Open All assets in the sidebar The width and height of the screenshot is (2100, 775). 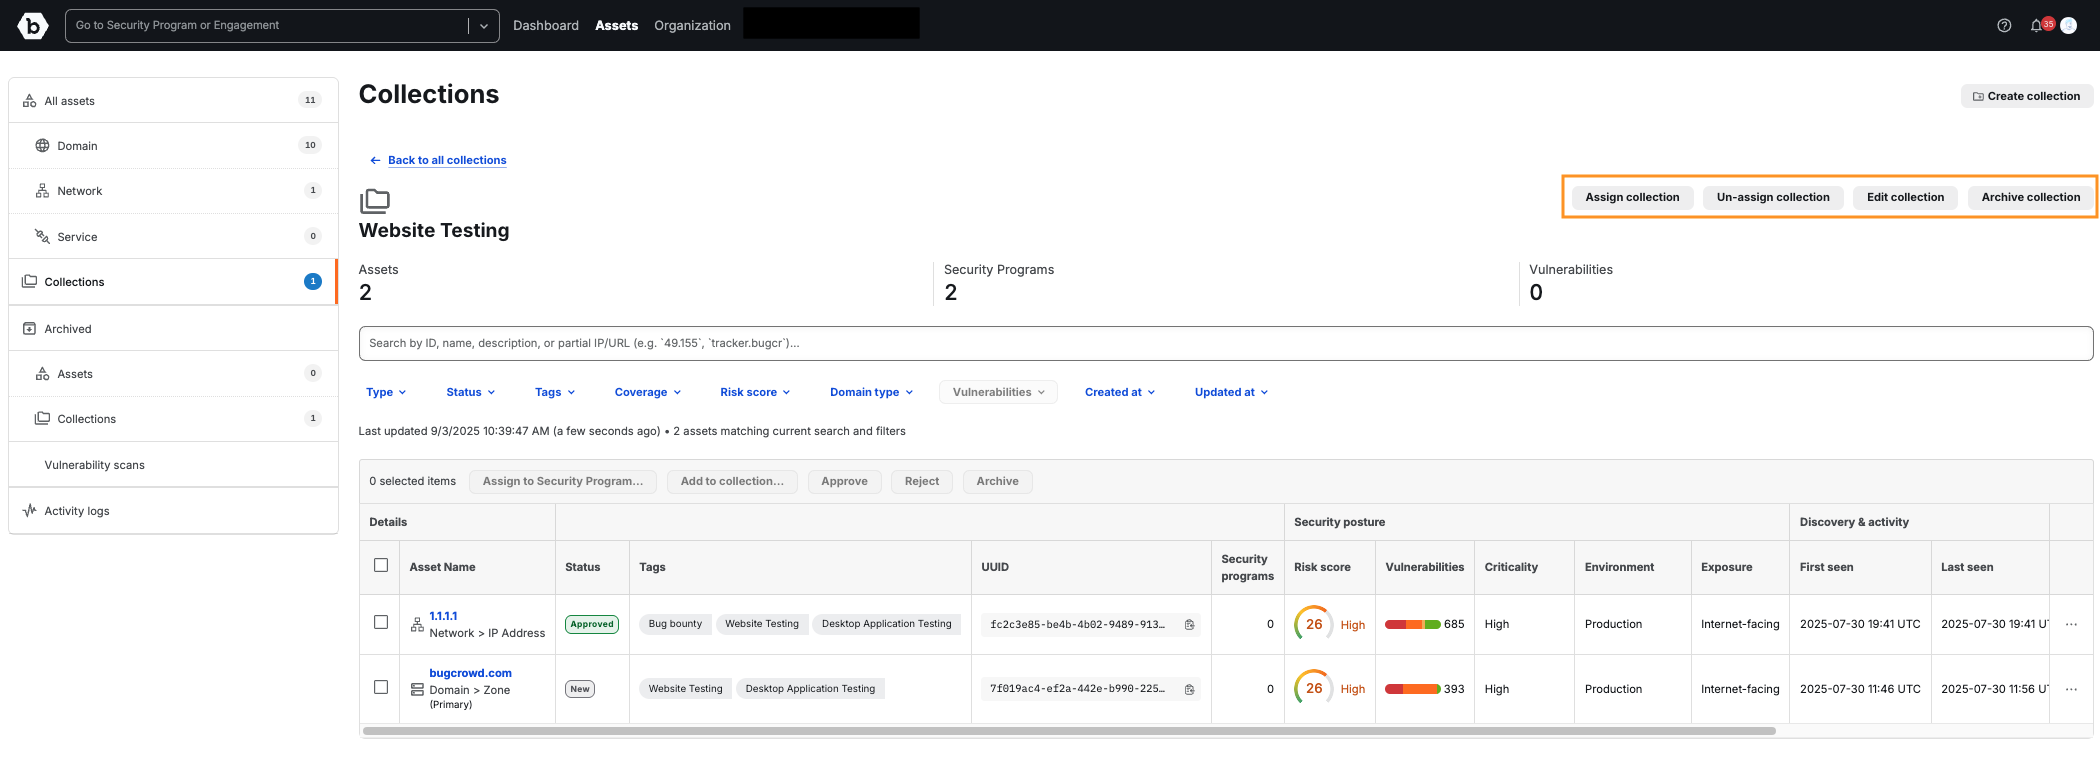(173, 101)
